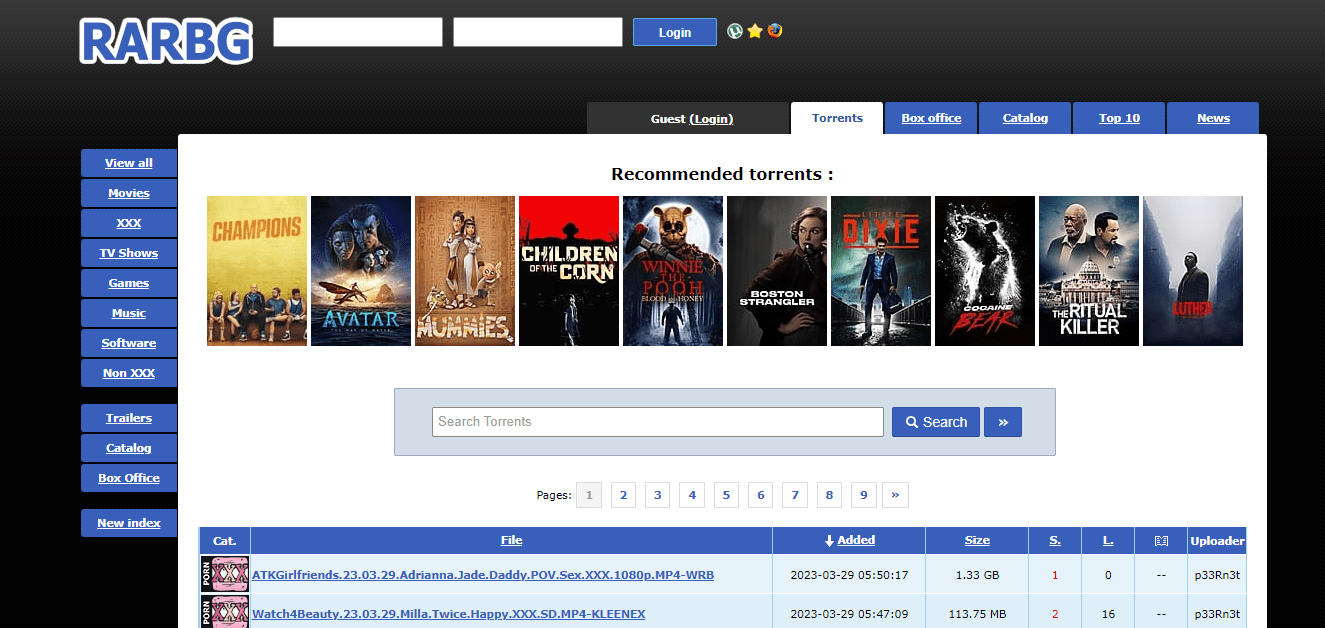Open the Movies category in the sidebar
The image size is (1325, 628).
(x=129, y=193)
